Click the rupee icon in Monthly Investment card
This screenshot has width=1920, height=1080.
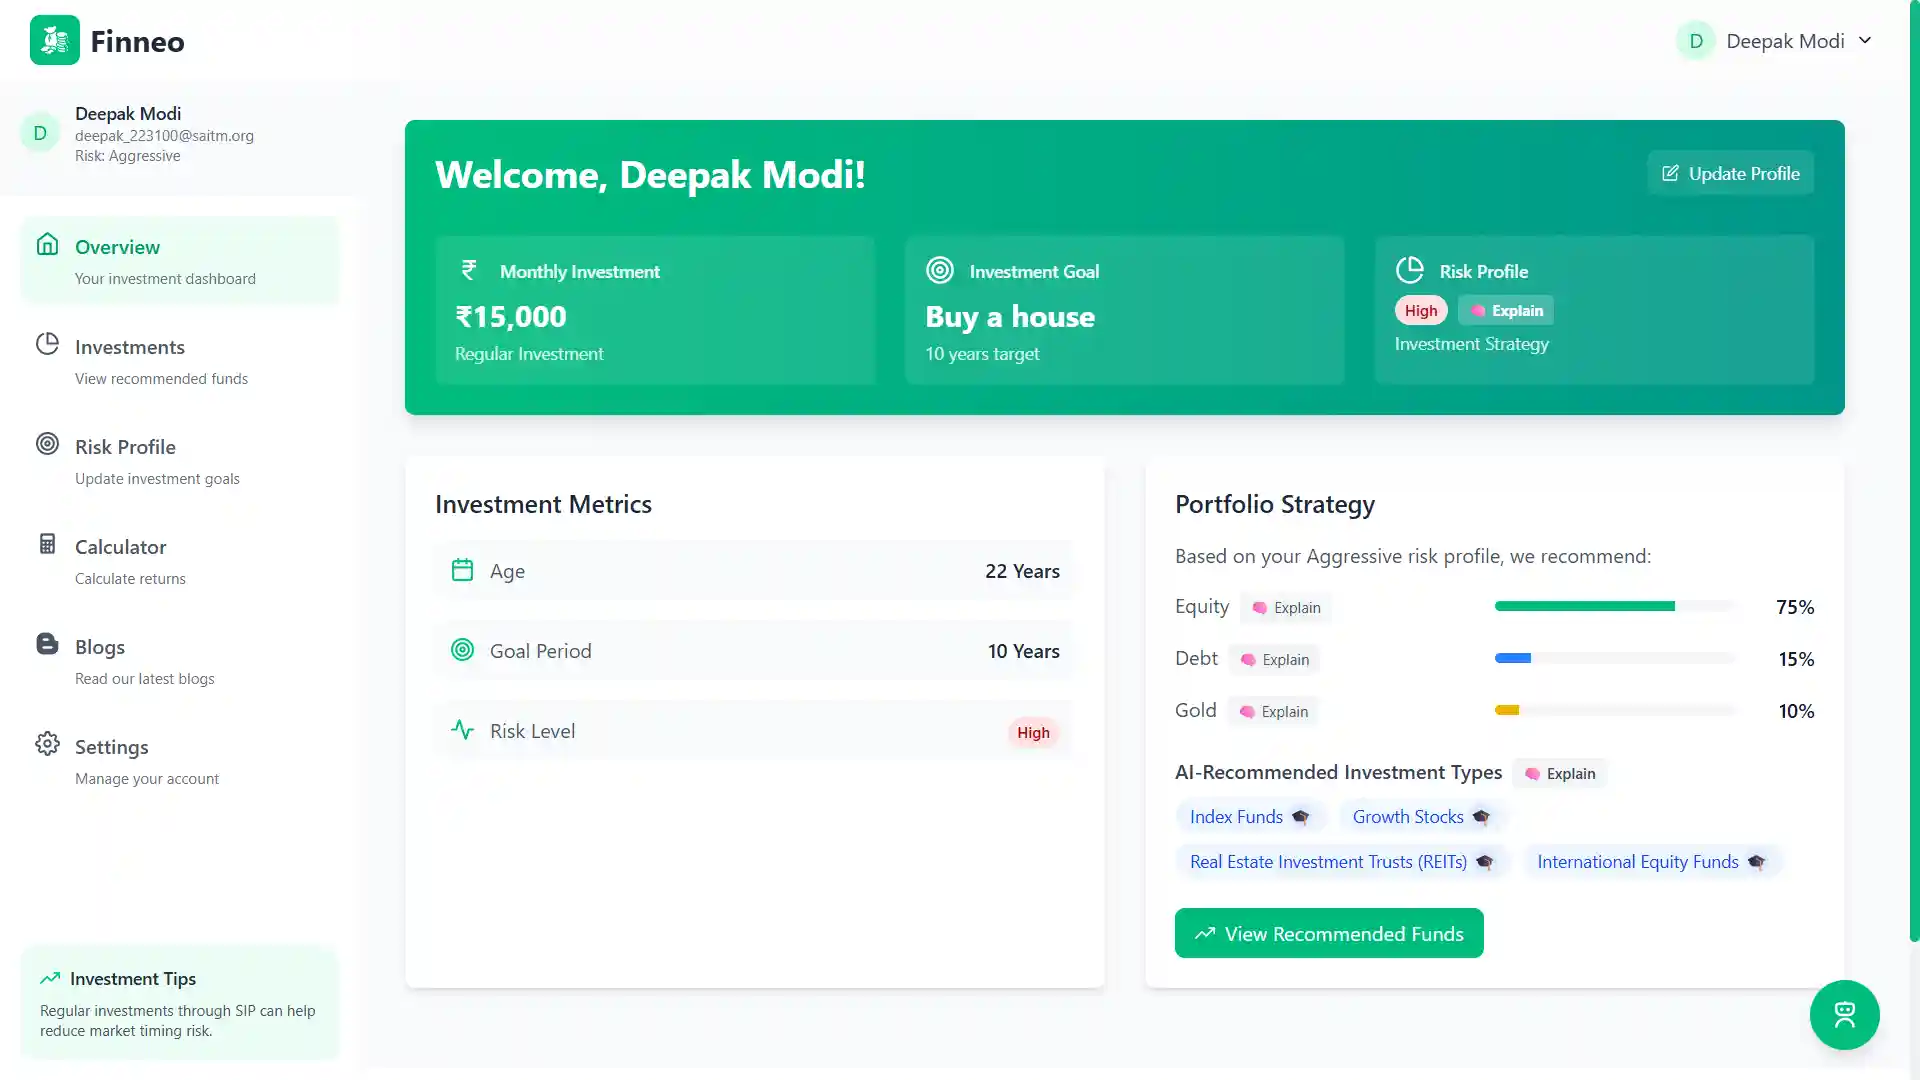(468, 270)
